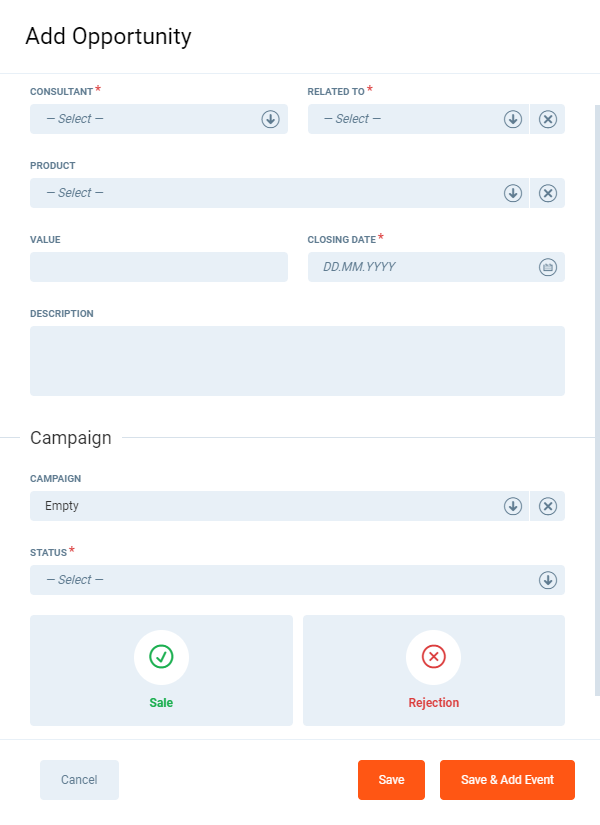600x825 pixels.
Task: Clear the Campaign field selection
Action: (x=548, y=506)
